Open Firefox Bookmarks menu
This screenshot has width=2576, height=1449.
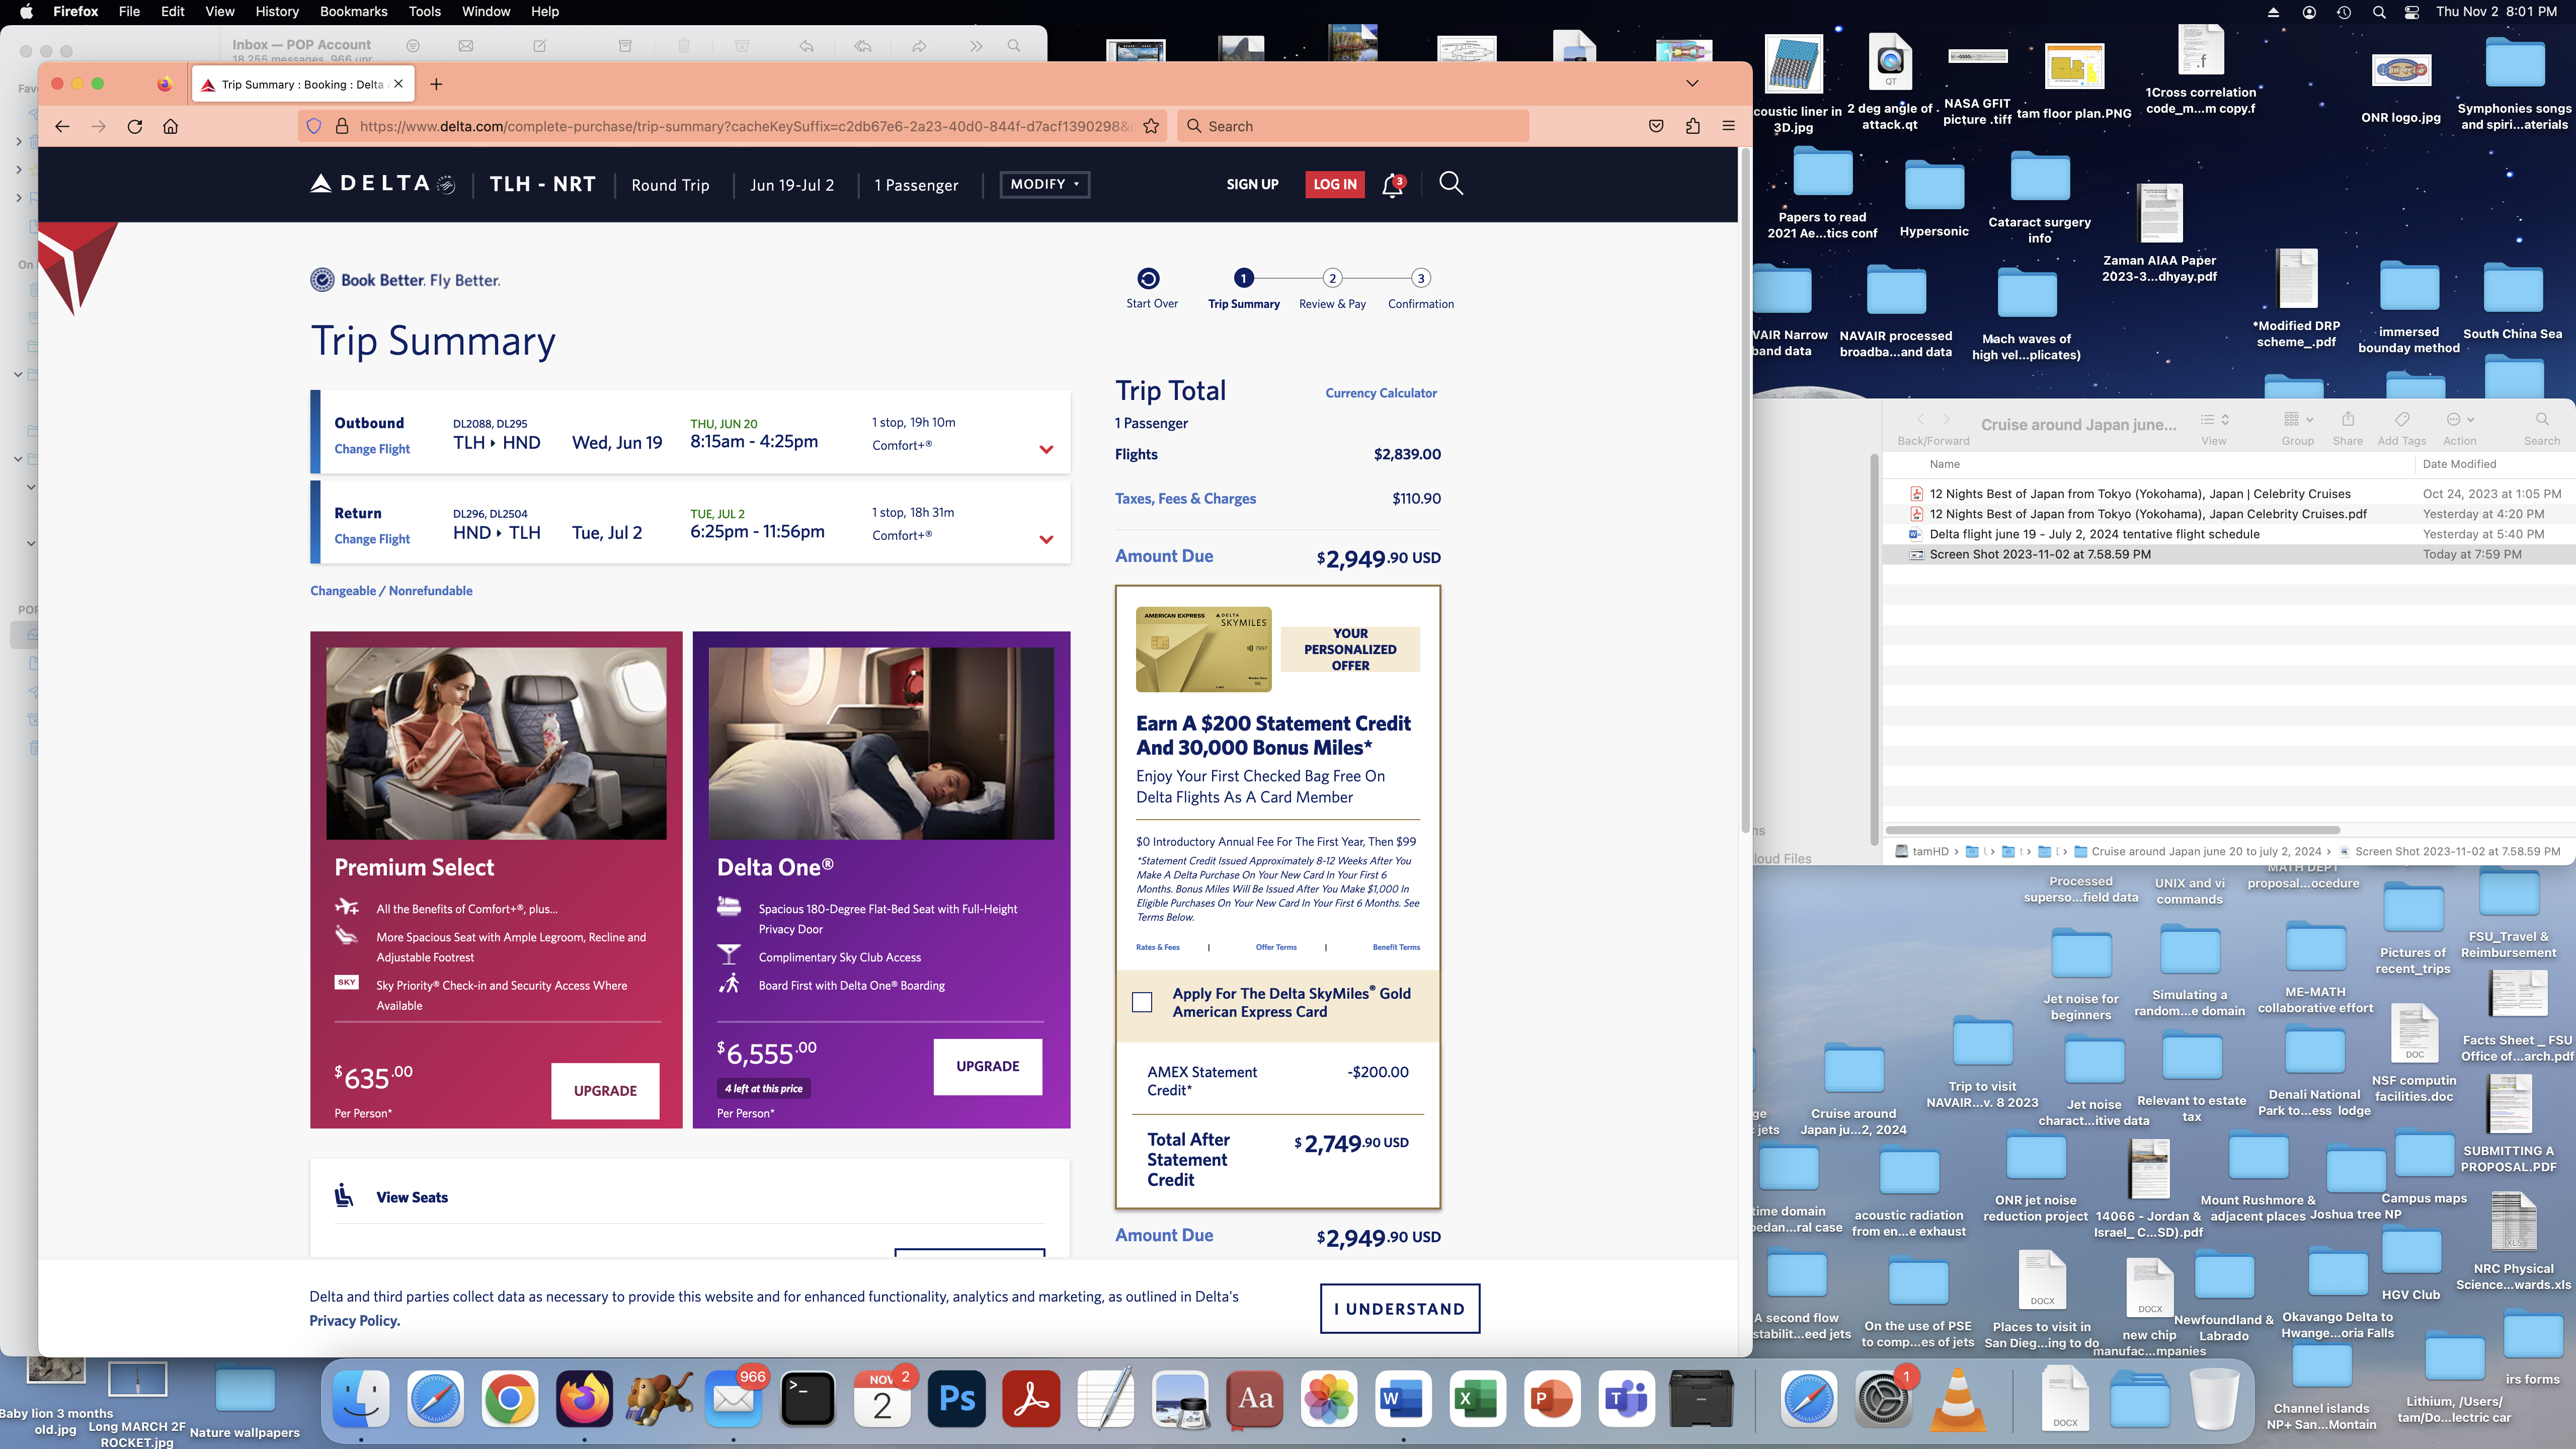pyautogui.click(x=353, y=11)
